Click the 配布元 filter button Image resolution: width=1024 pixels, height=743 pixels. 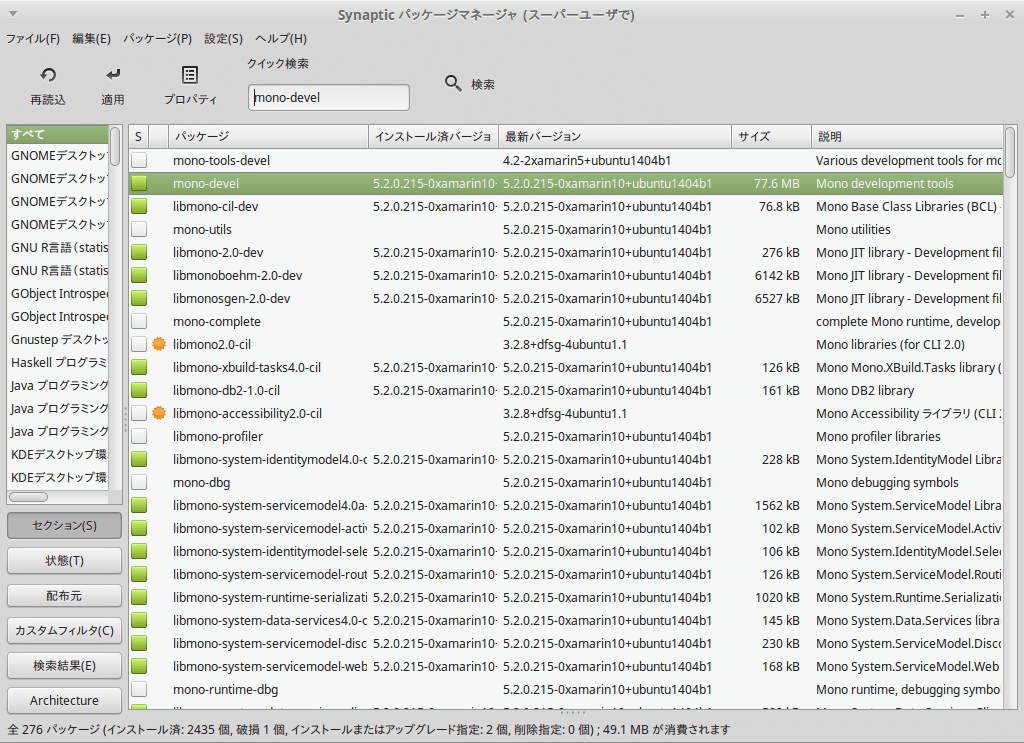[64, 595]
